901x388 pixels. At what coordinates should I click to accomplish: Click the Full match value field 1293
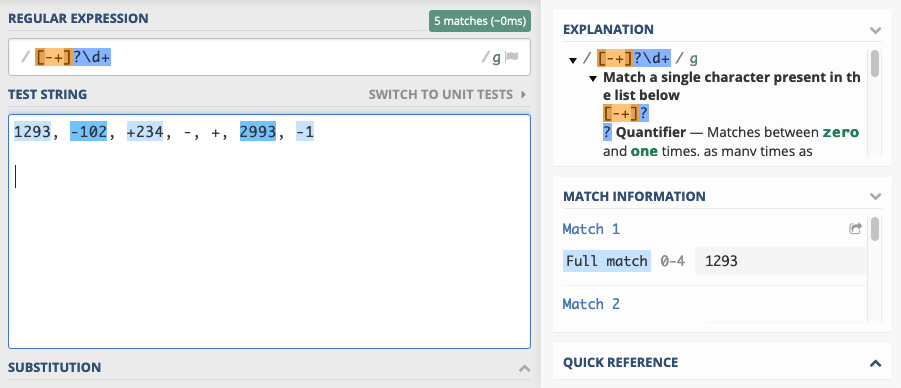coord(781,261)
